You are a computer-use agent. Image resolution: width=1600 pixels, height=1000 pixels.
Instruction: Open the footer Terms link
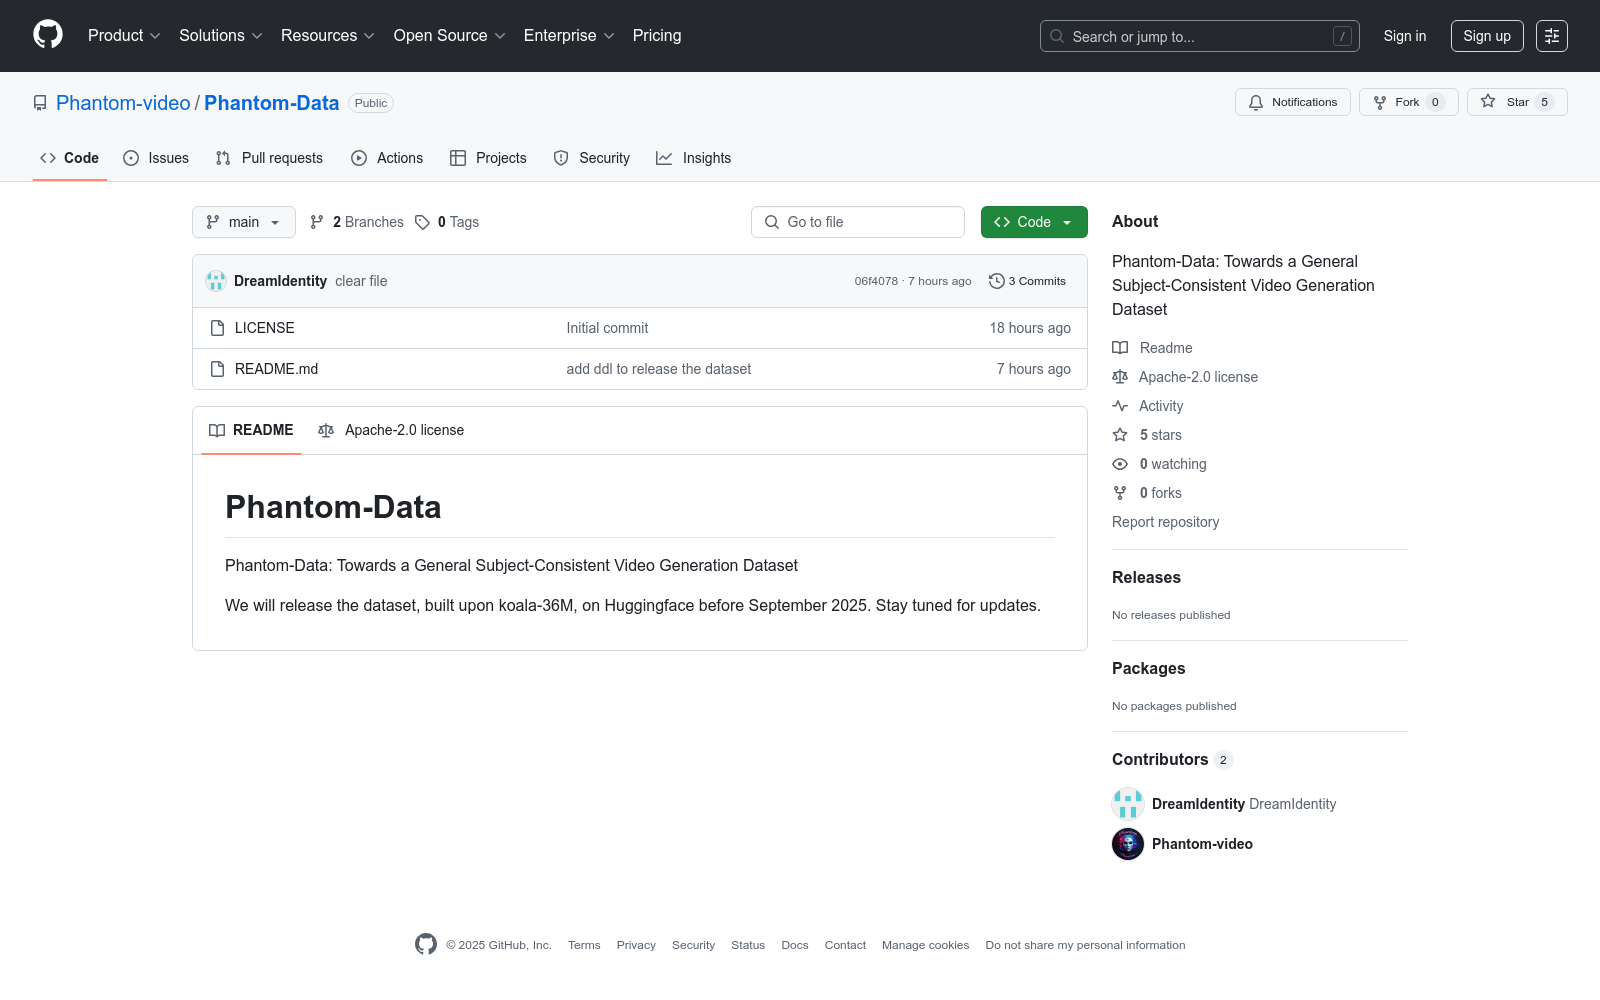point(584,945)
